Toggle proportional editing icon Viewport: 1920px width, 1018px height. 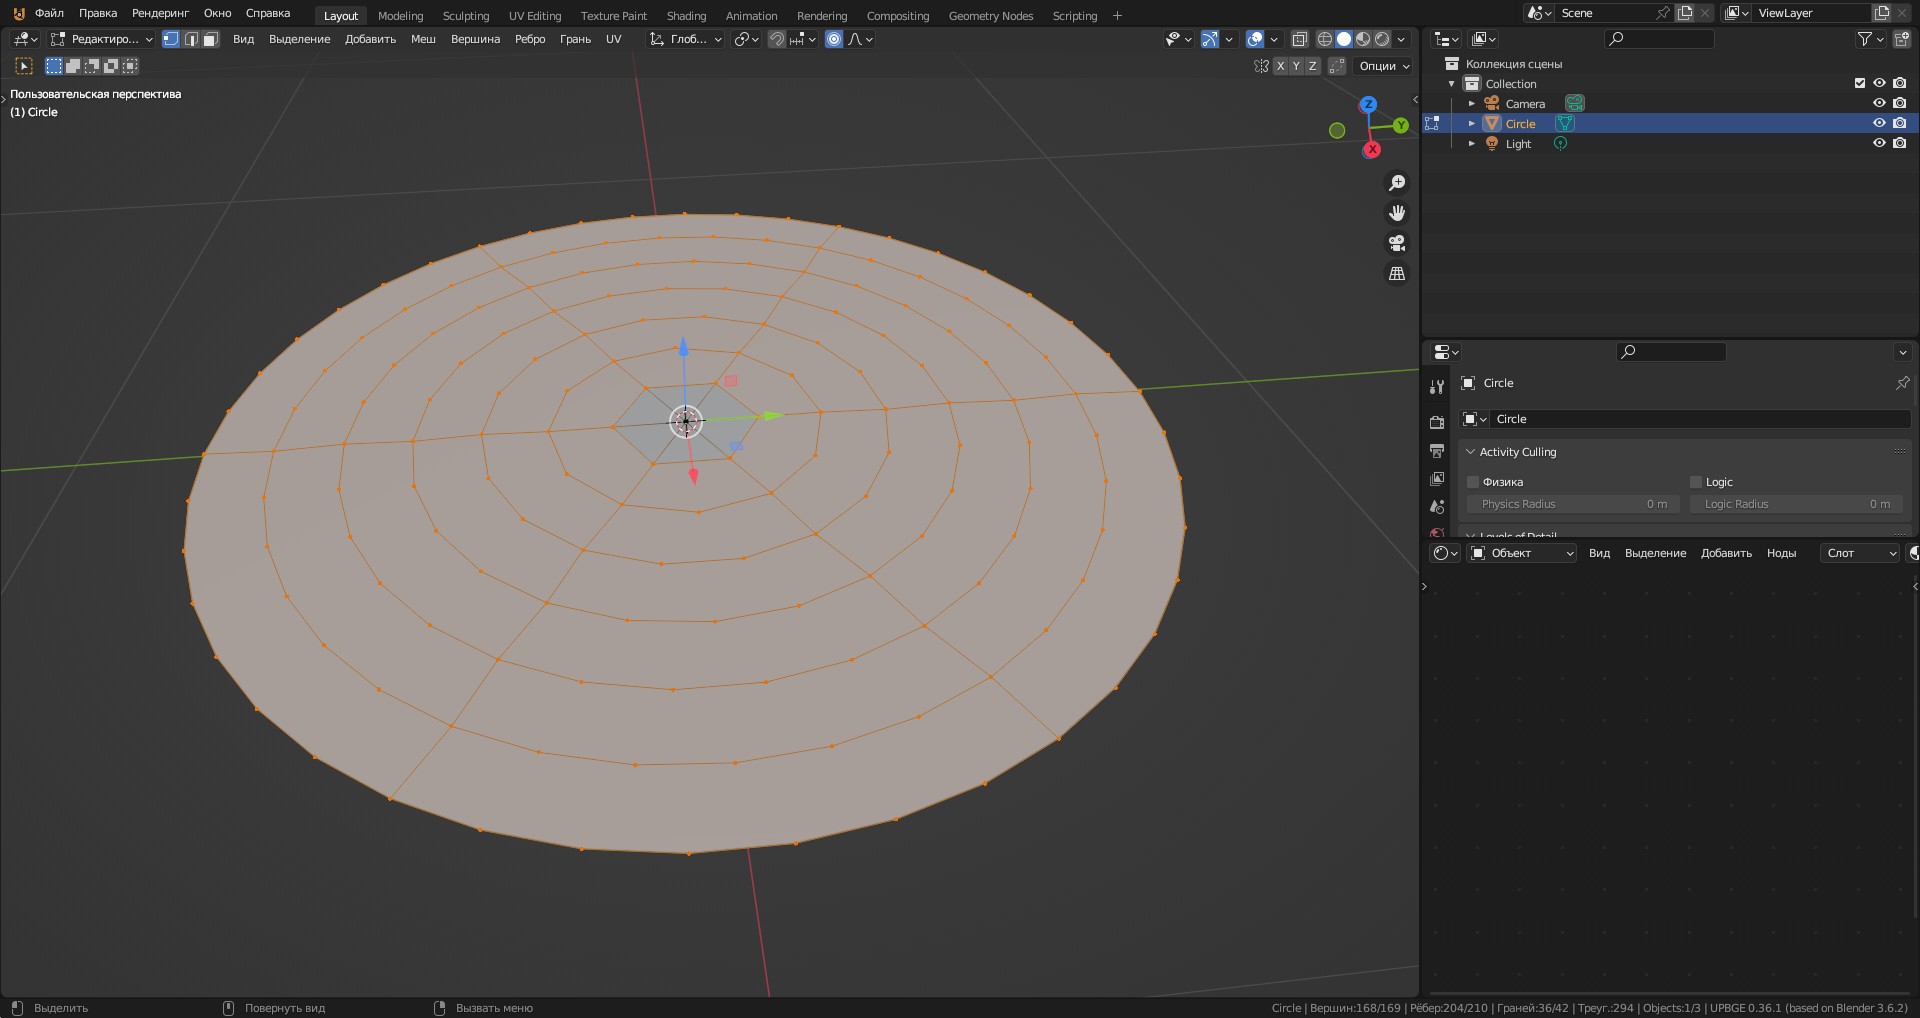[x=834, y=39]
